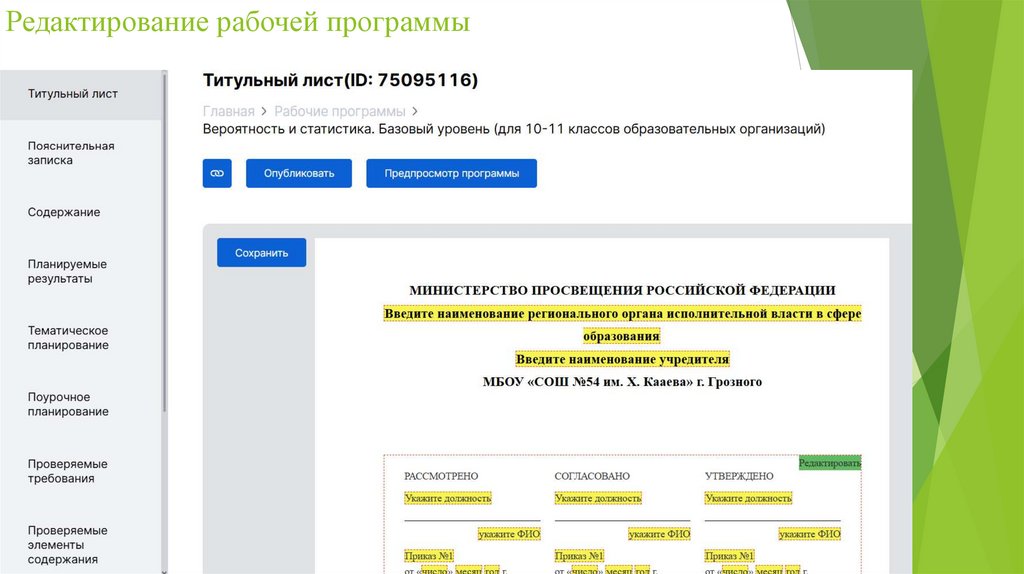Click the school name МБОУ «СОШ №54»
Viewport: 1024px width, 574px height.
point(622,382)
